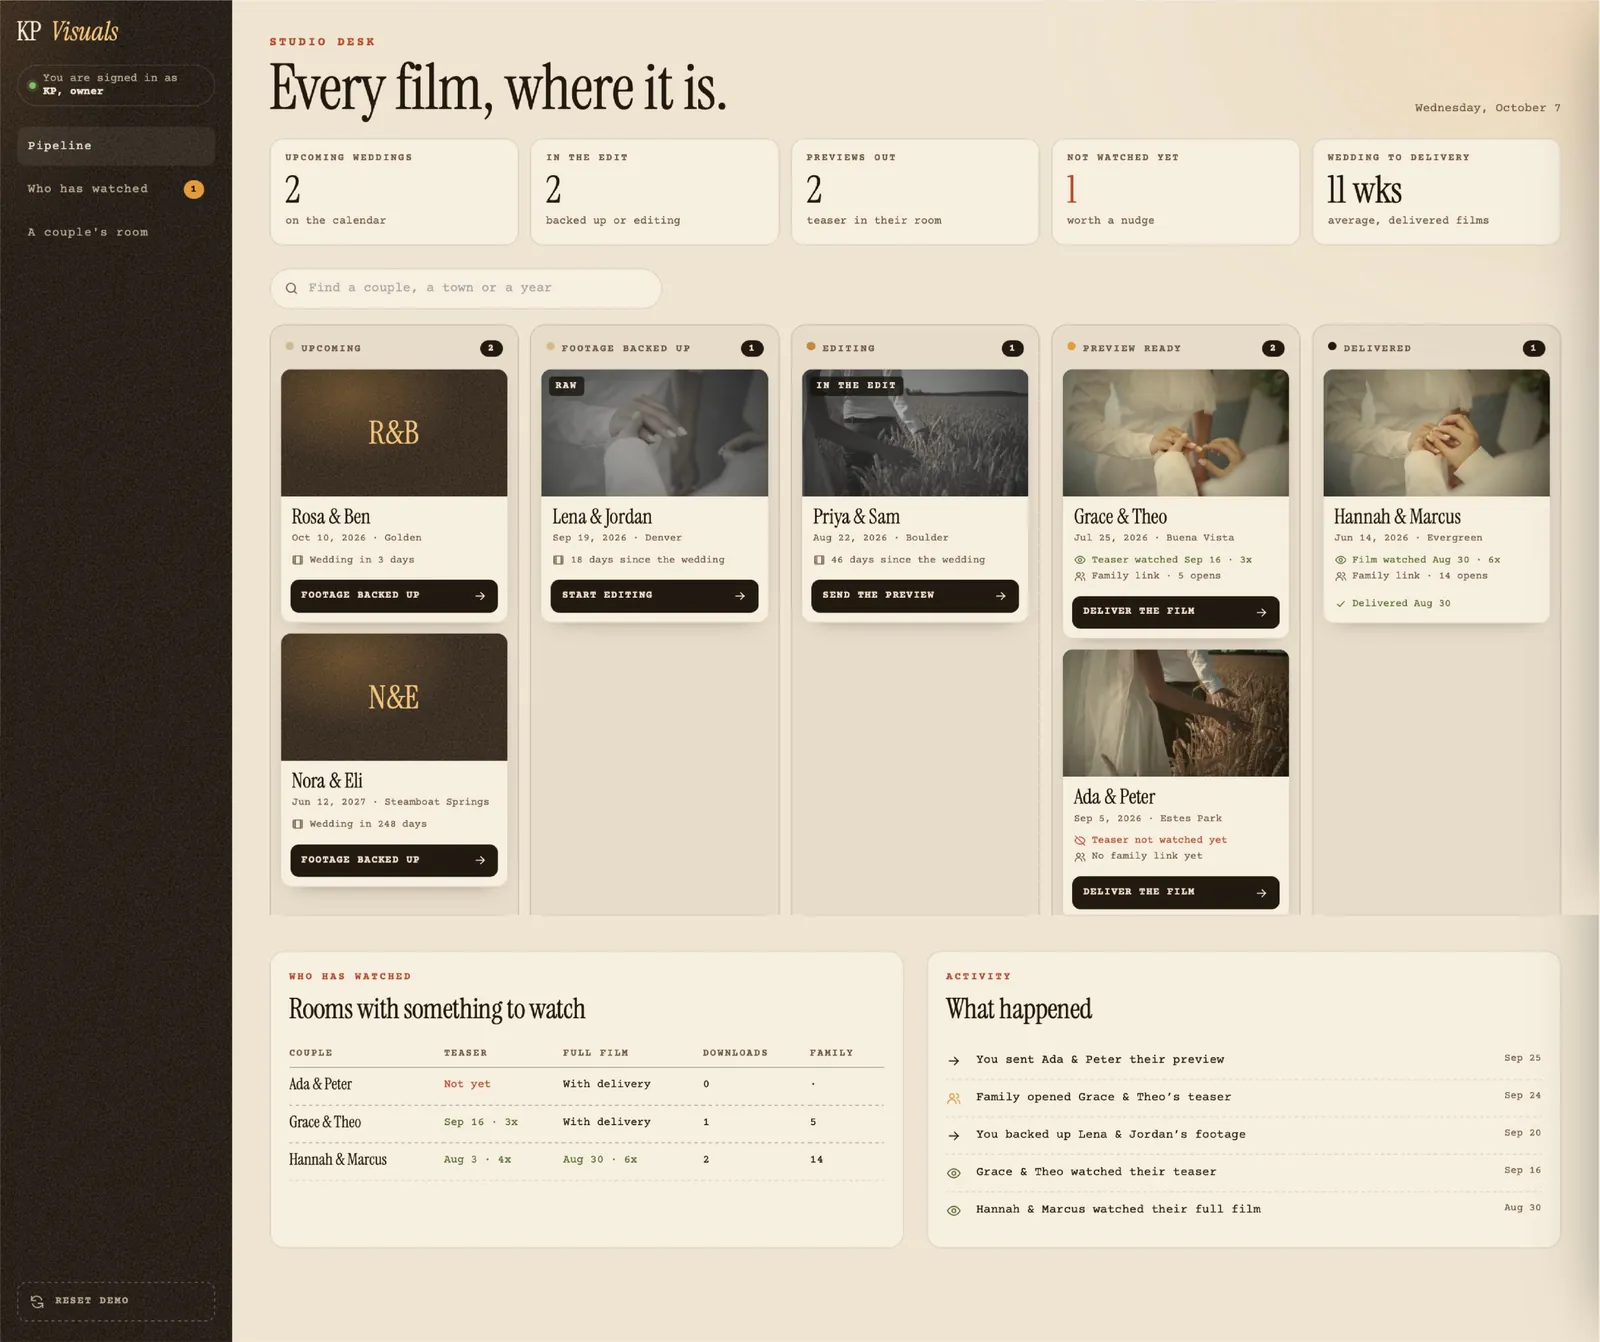Select the Wedding to Delivery stat card

coord(1437,191)
